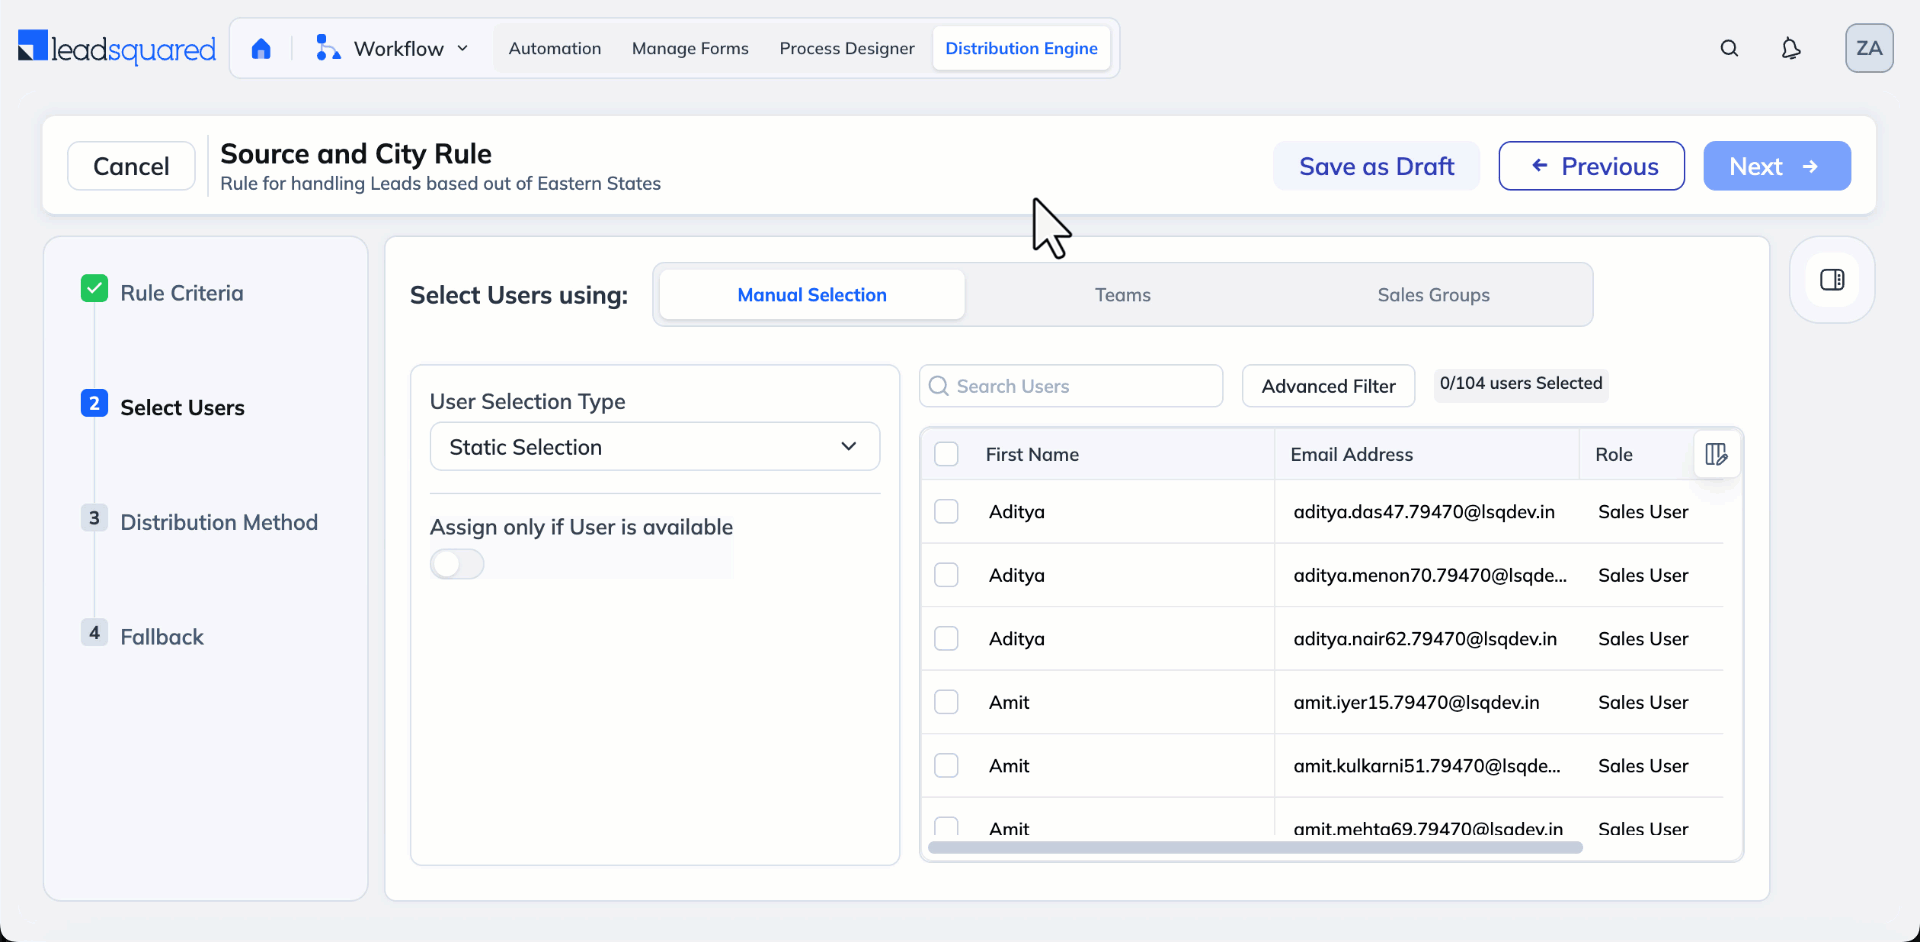Click the step 3 number badge
The image size is (1920, 942).
94,518
